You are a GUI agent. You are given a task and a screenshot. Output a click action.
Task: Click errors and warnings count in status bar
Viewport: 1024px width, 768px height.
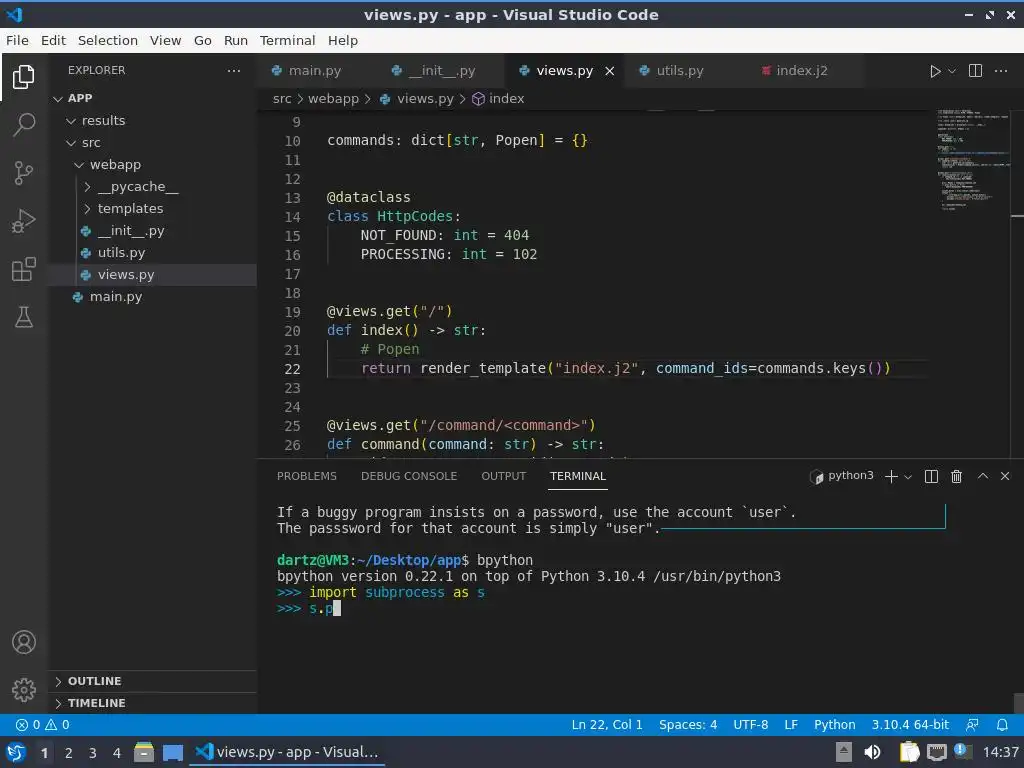pos(42,725)
